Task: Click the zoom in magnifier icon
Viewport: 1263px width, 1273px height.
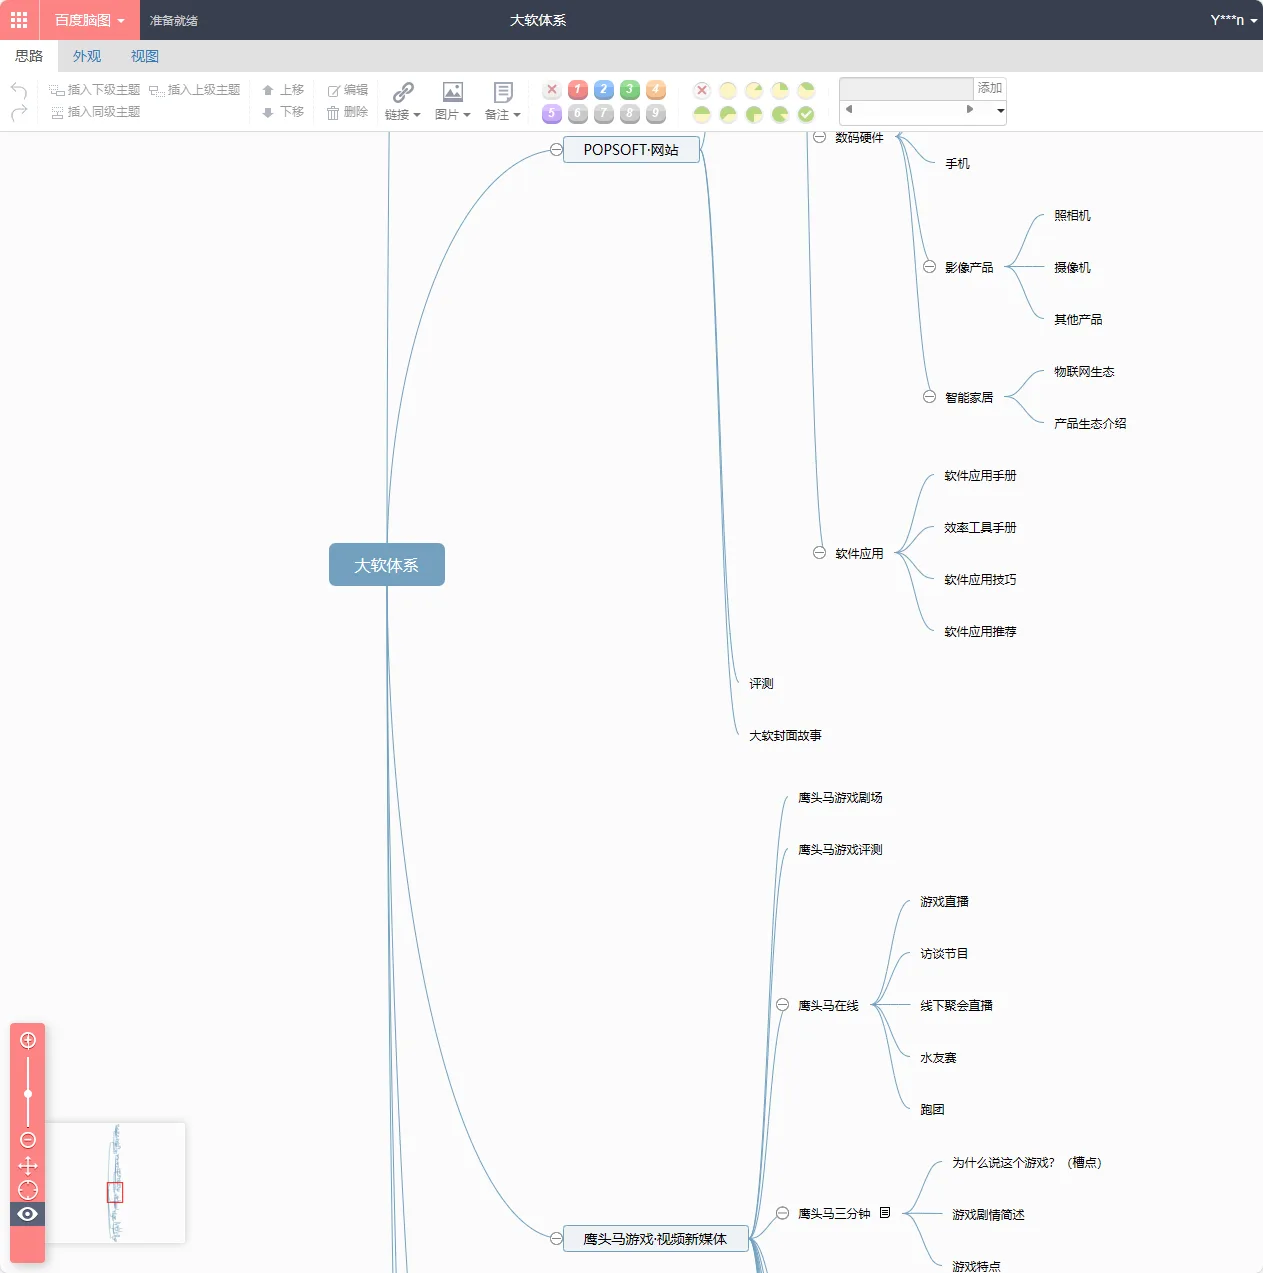Action: tap(28, 1040)
